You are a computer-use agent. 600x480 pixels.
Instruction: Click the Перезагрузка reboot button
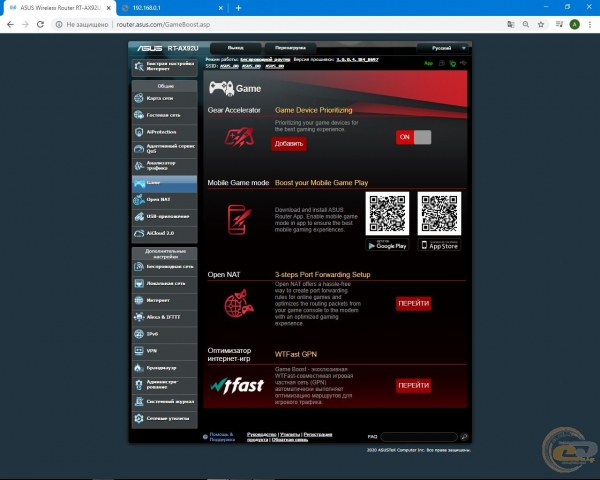pos(290,48)
